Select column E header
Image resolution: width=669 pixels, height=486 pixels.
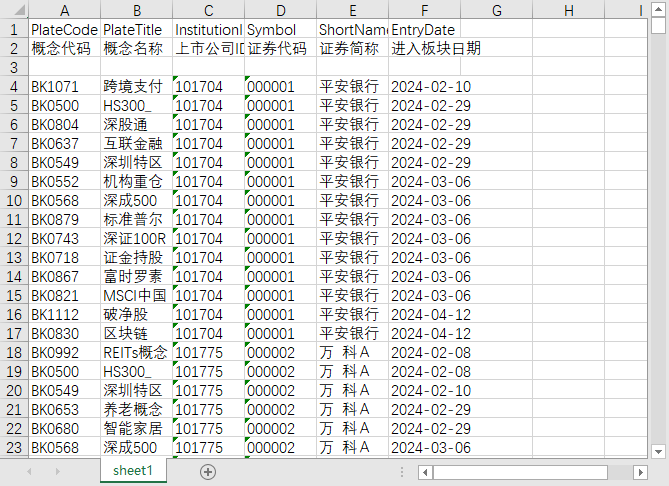tap(353, 10)
